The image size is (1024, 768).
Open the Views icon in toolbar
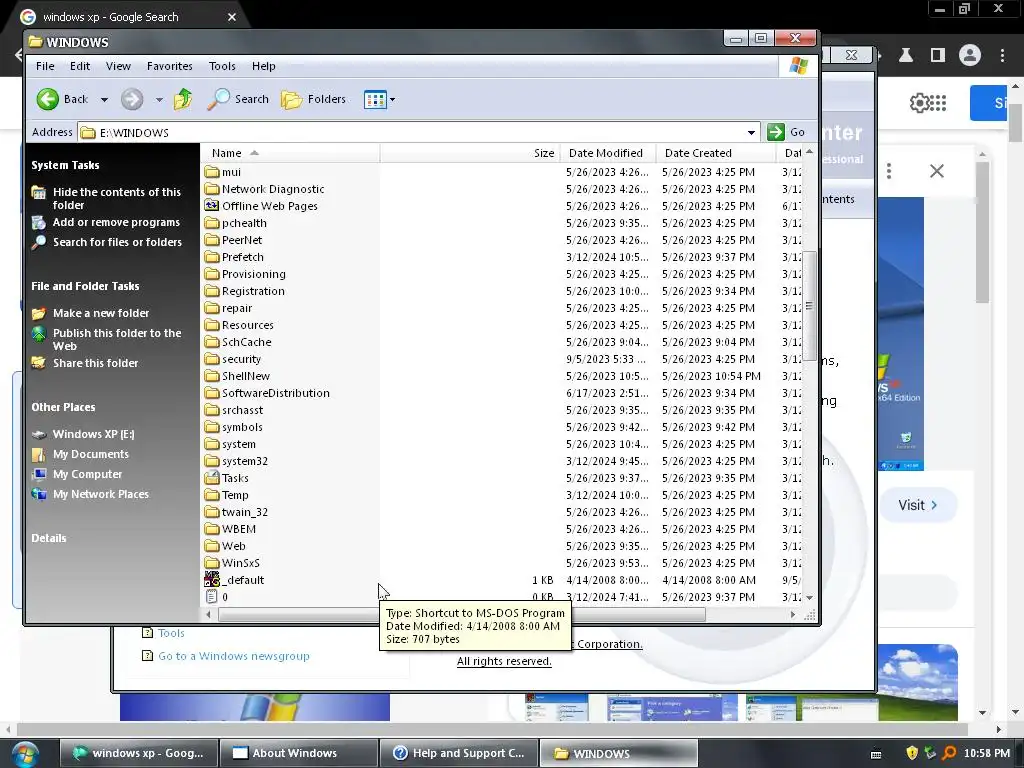pos(375,99)
